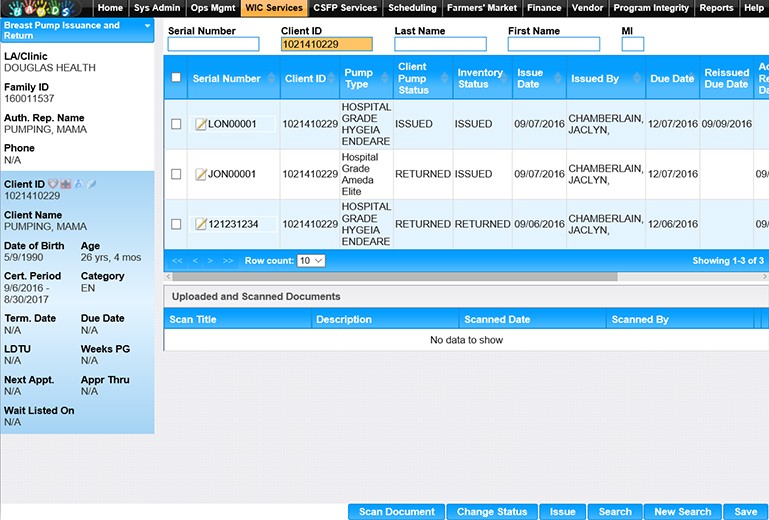The image size is (769, 520).
Task: Click the Change Status button
Action: (x=491, y=512)
